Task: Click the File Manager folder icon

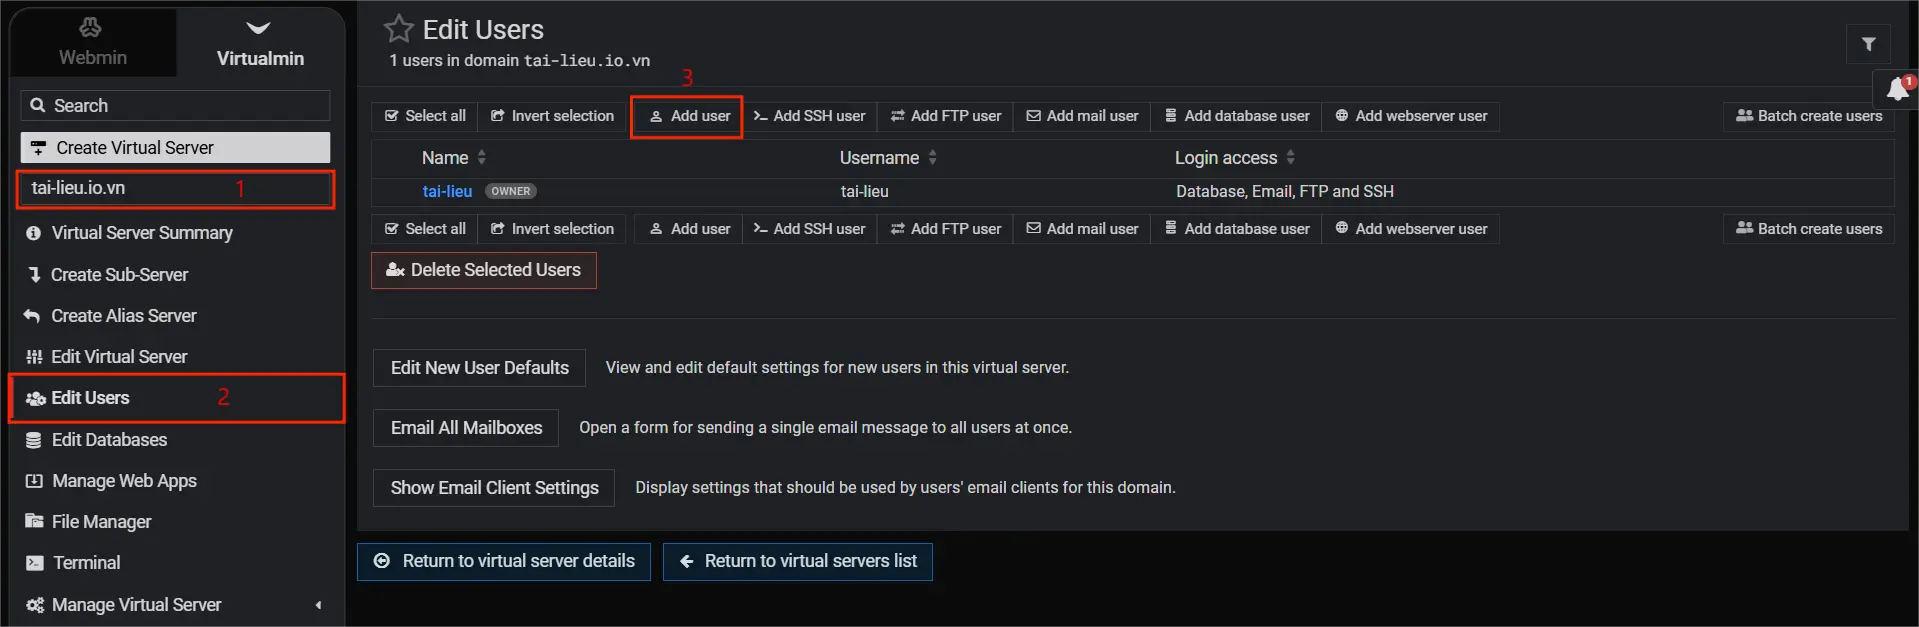Action: (34, 521)
